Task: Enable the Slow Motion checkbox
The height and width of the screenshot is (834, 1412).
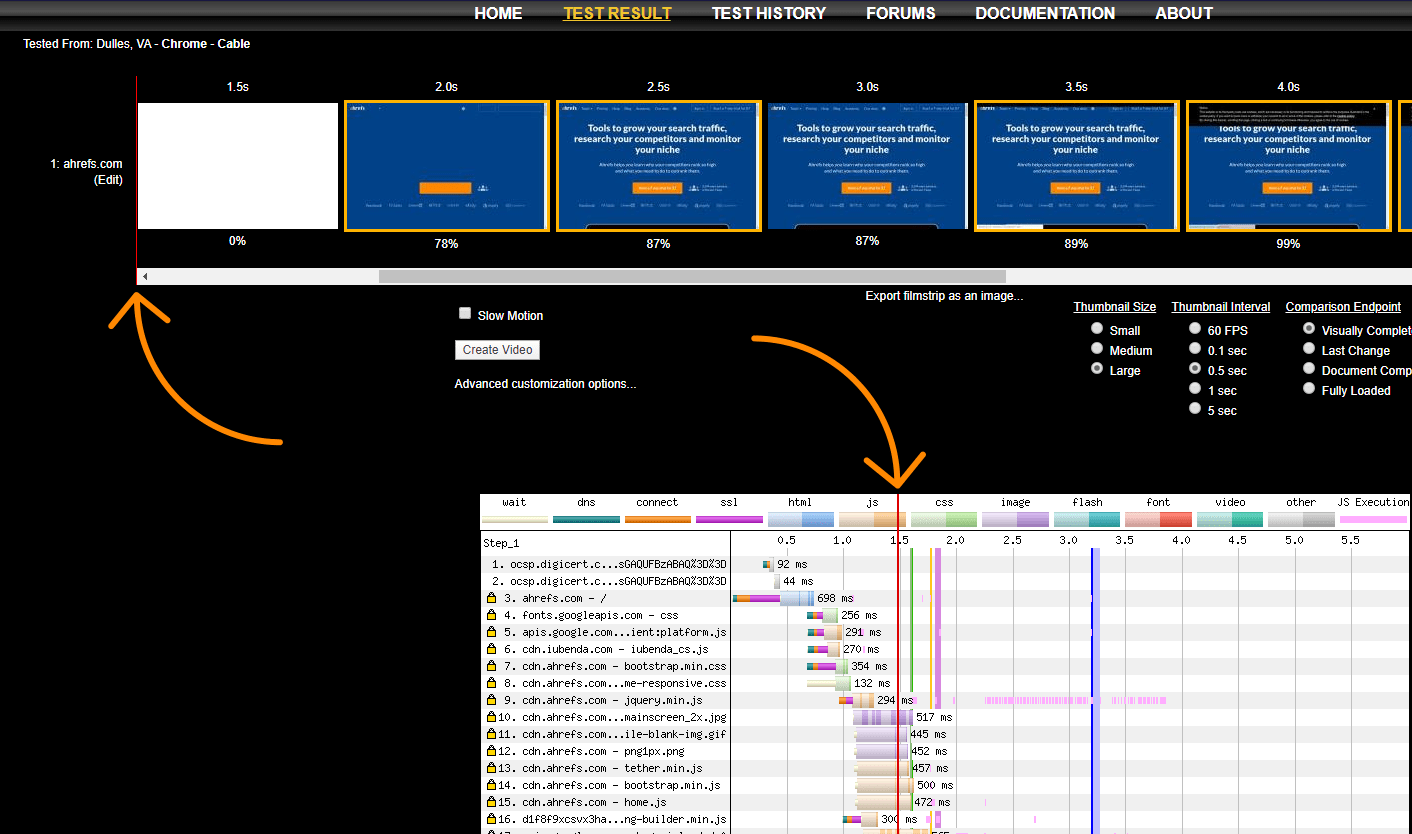Action: pyautogui.click(x=465, y=314)
